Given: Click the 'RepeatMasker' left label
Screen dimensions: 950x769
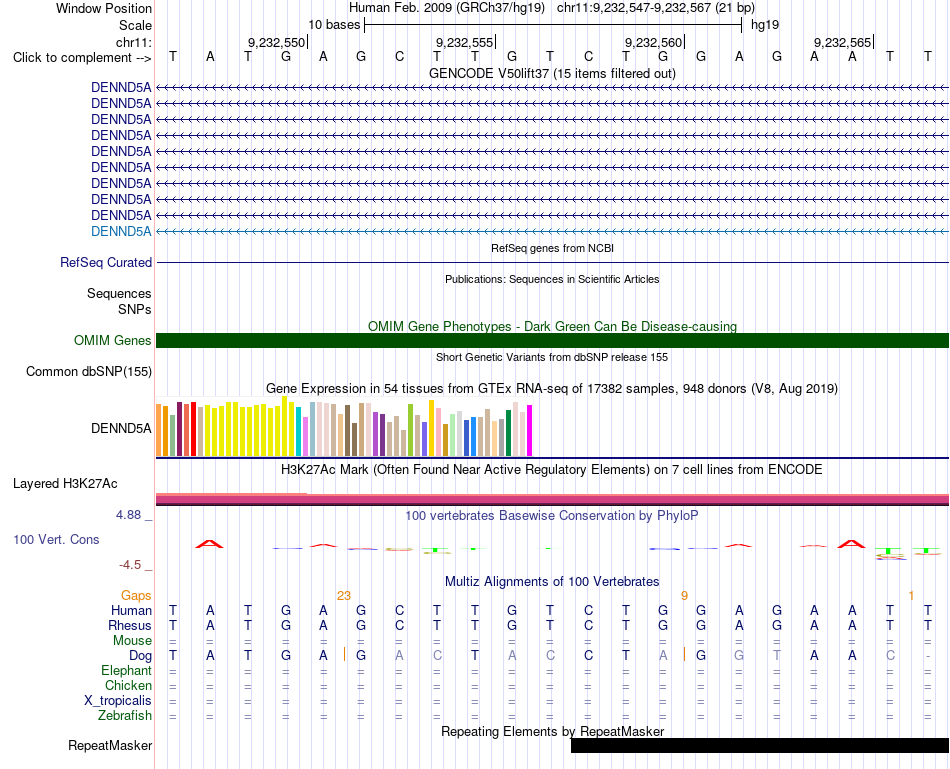Looking at the screenshot, I should point(110,745).
